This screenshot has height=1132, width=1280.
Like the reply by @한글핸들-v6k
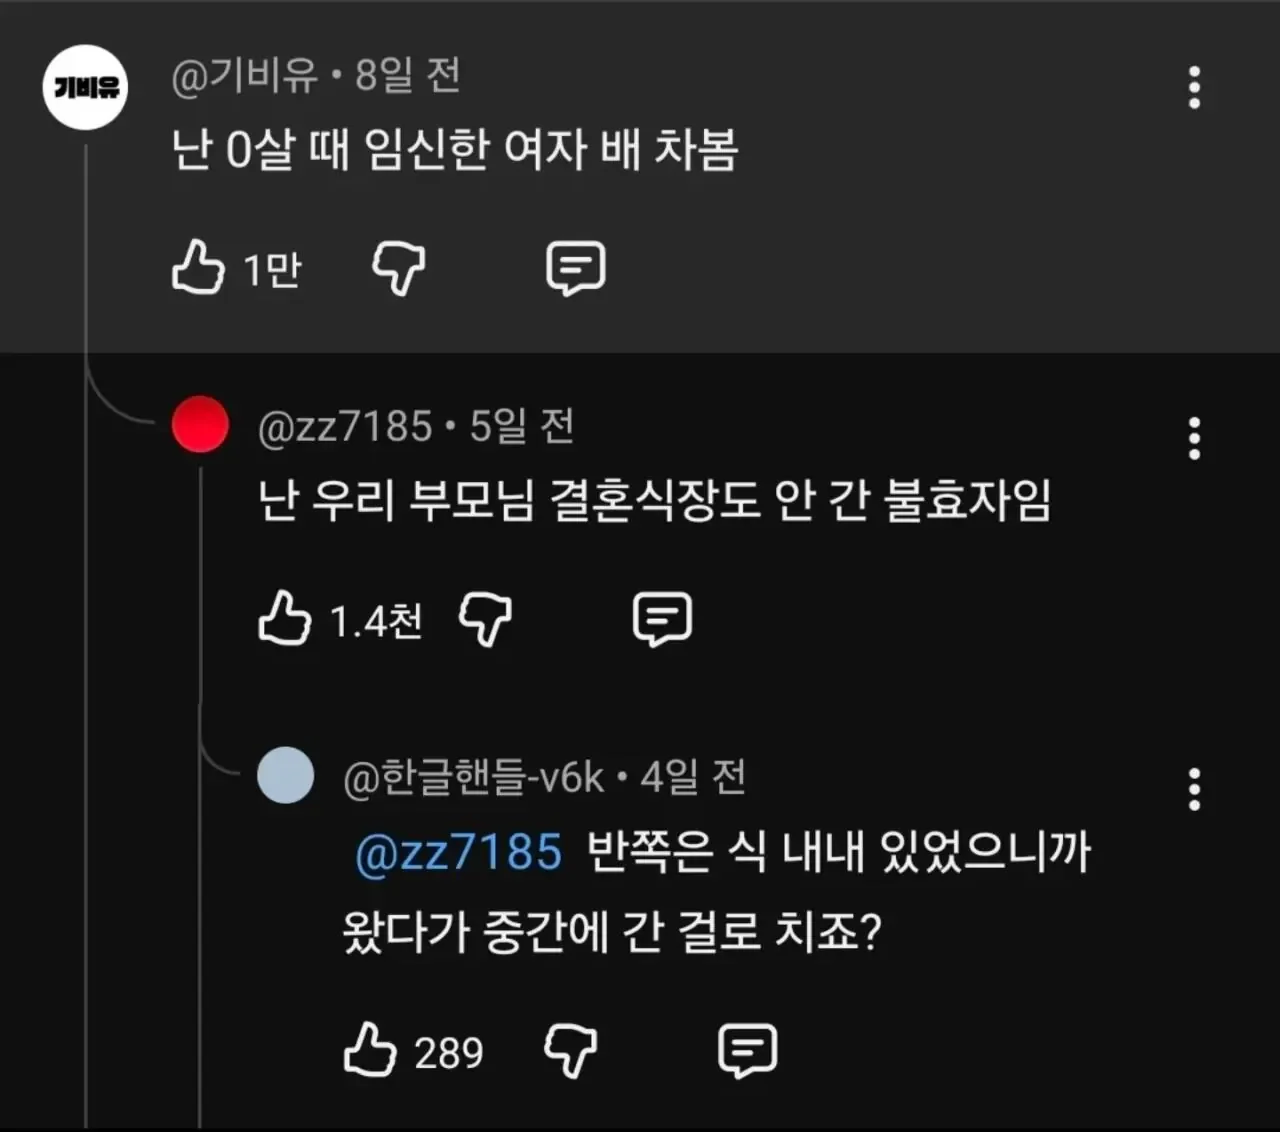(x=370, y=1050)
